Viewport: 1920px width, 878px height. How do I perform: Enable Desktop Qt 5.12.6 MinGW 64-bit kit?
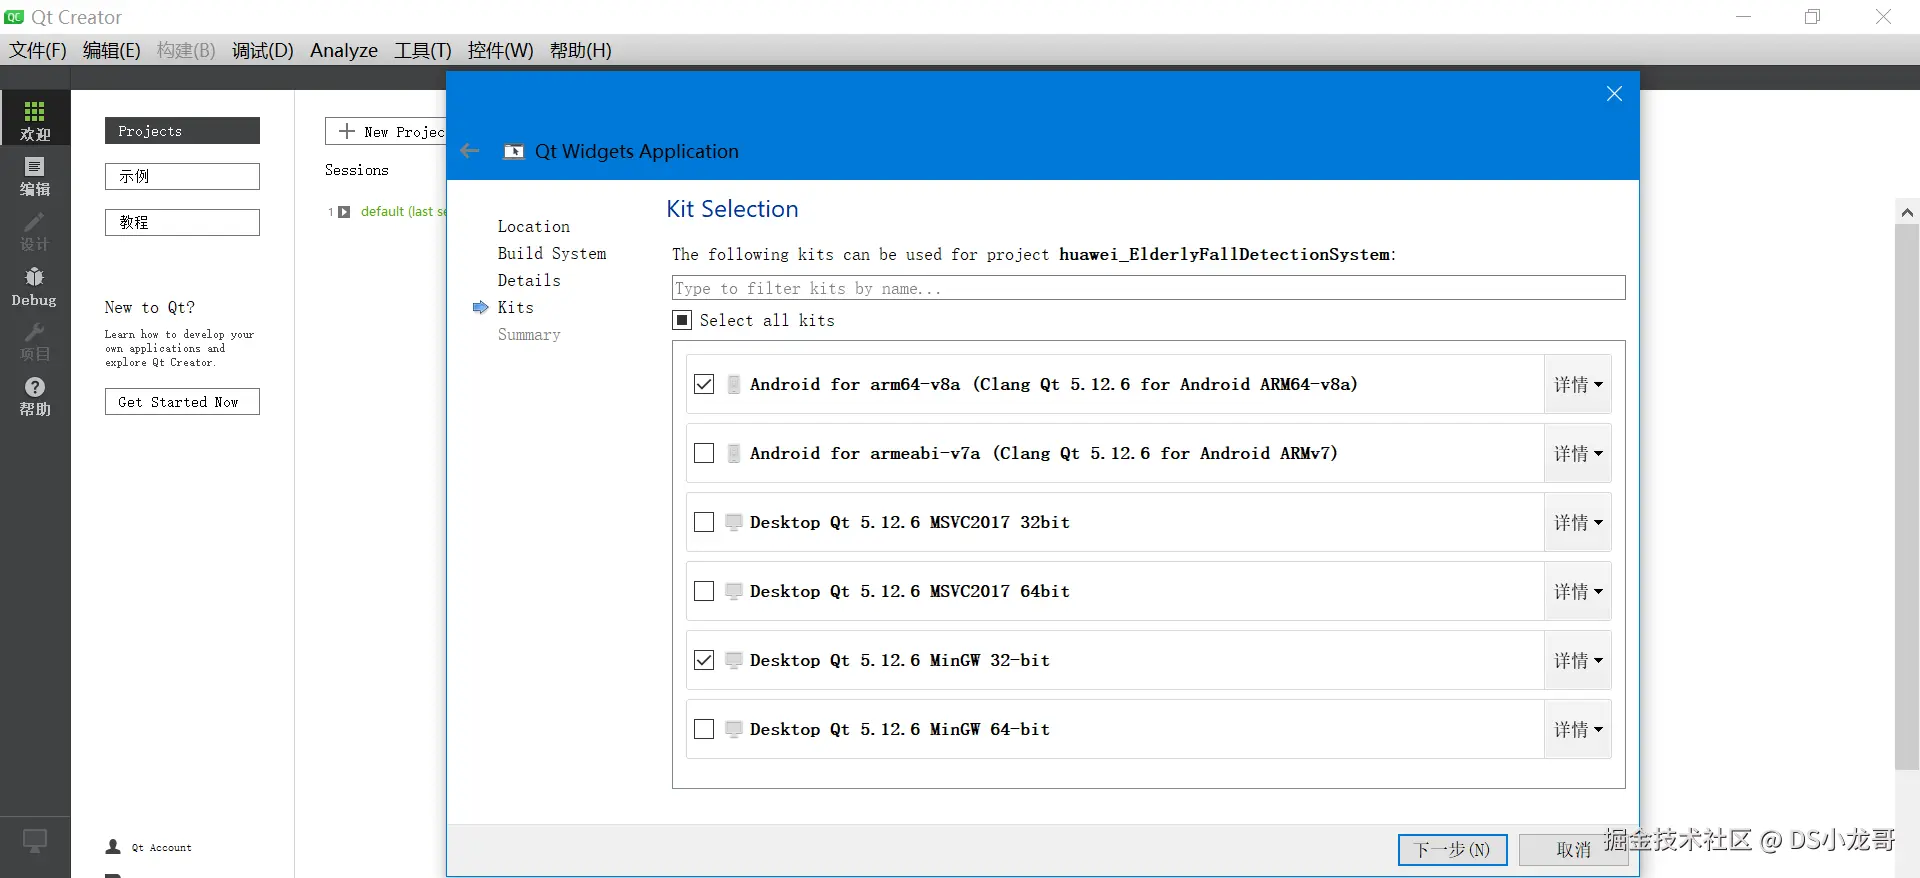coord(704,729)
